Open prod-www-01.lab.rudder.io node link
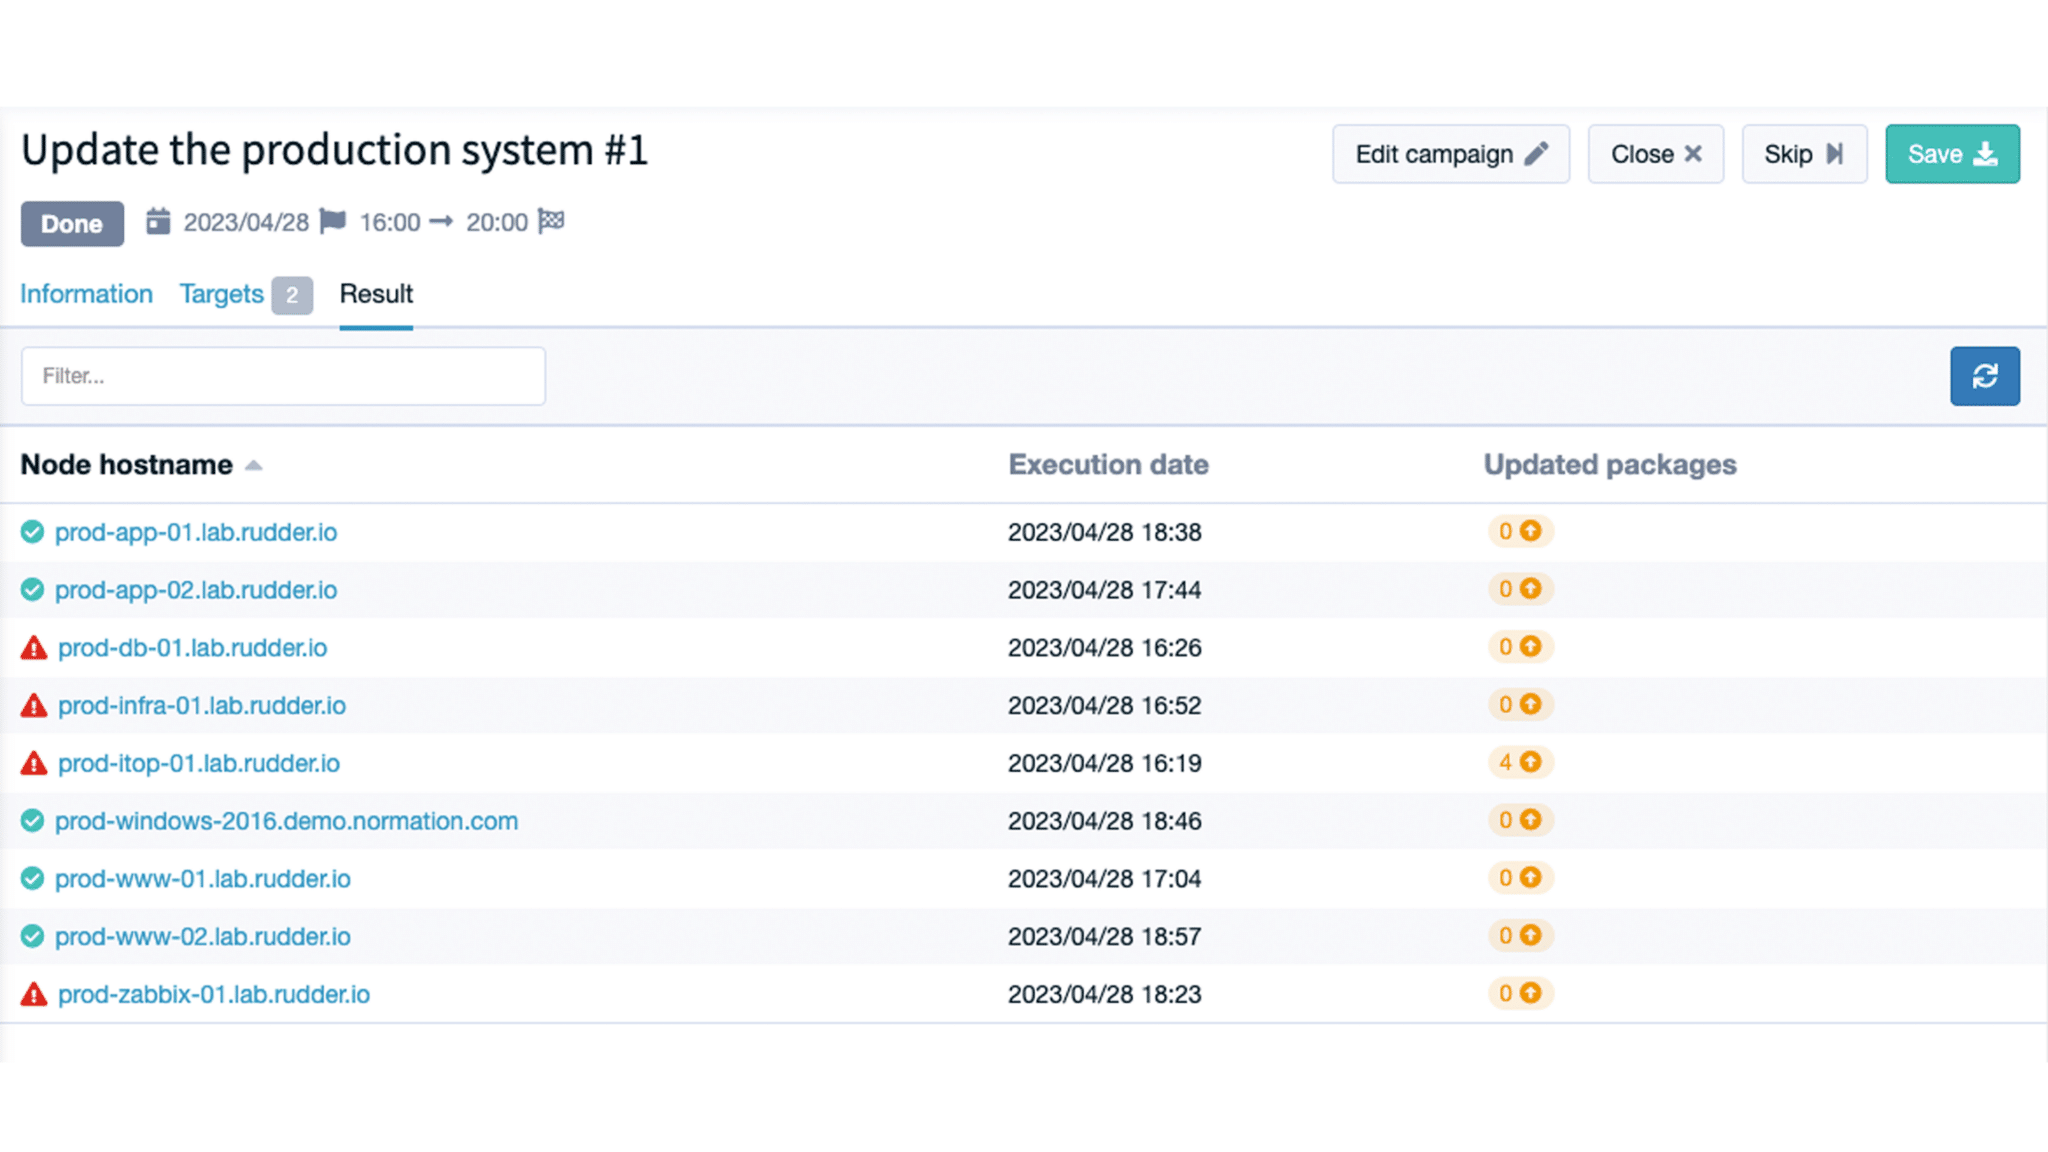This screenshot has height=1152, width=2048. pyautogui.click(x=204, y=879)
